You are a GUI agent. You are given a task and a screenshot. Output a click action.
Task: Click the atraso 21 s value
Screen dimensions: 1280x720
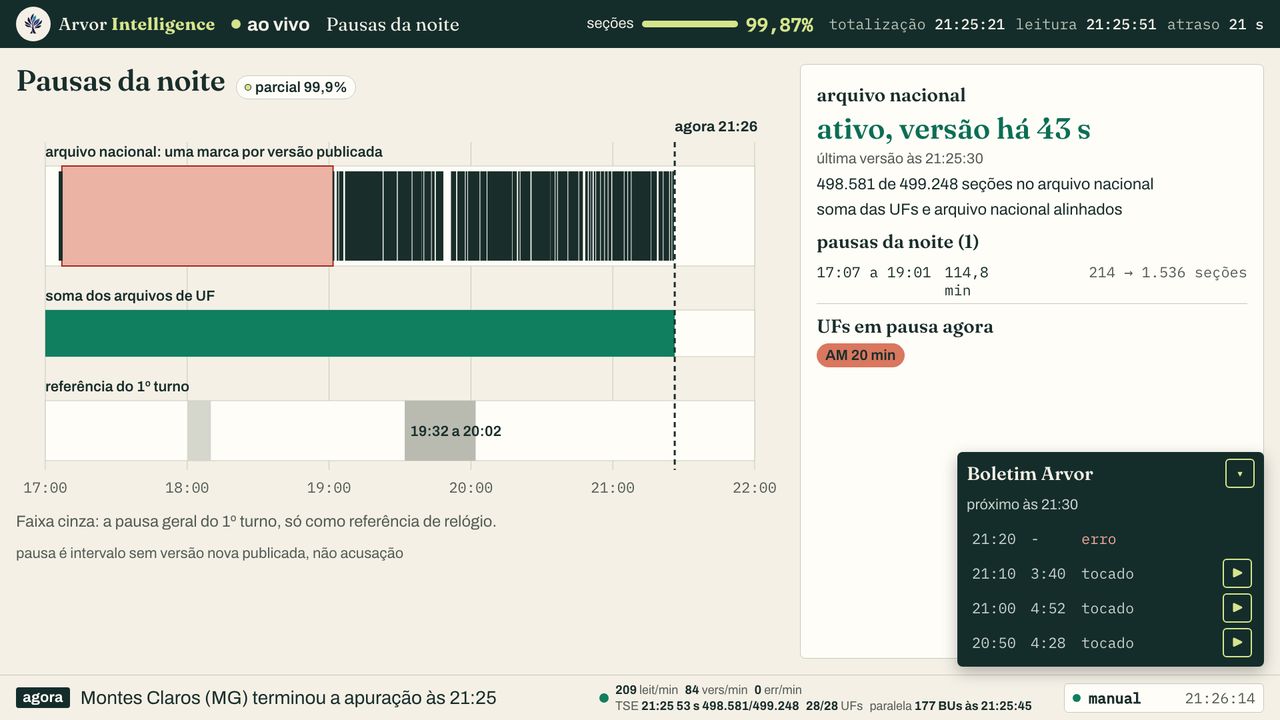pyautogui.click(x=1215, y=24)
